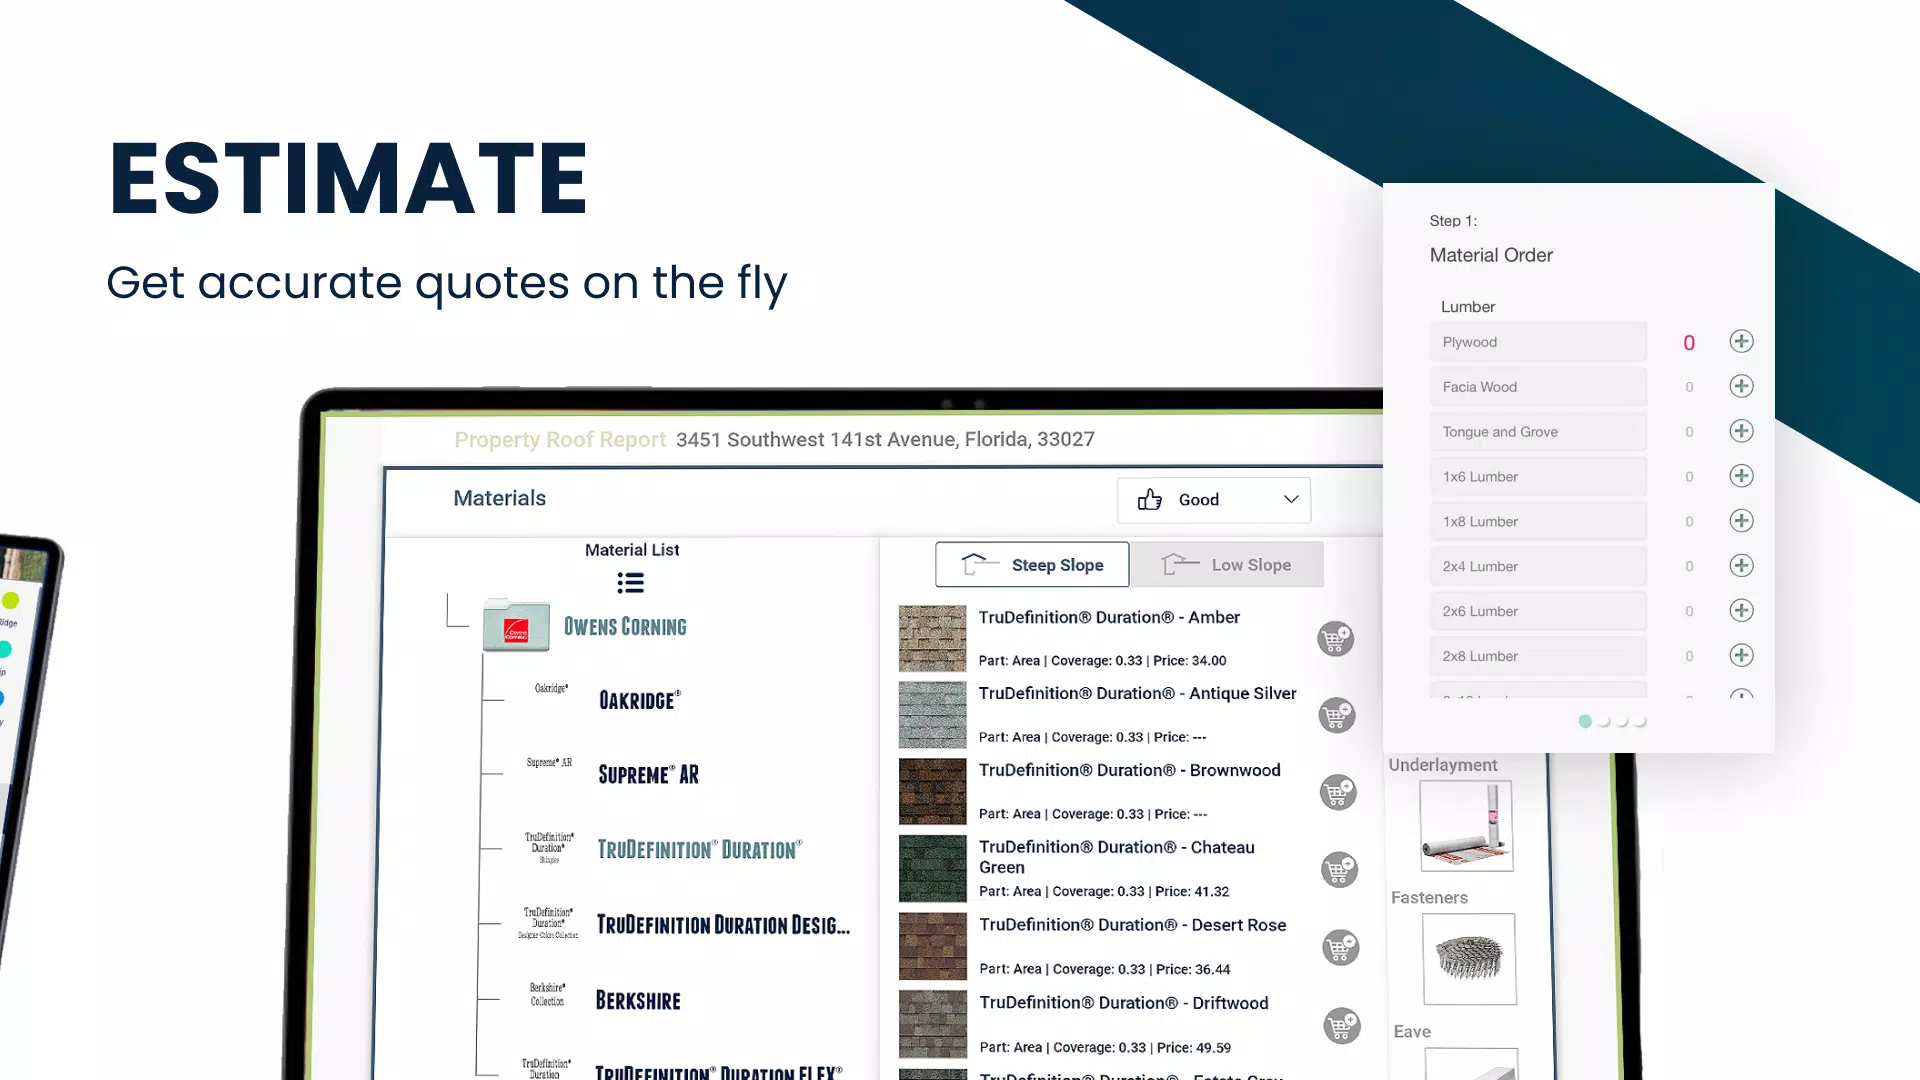Click the Material List bullet icon
This screenshot has height=1080, width=1920.
pos(630,583)
